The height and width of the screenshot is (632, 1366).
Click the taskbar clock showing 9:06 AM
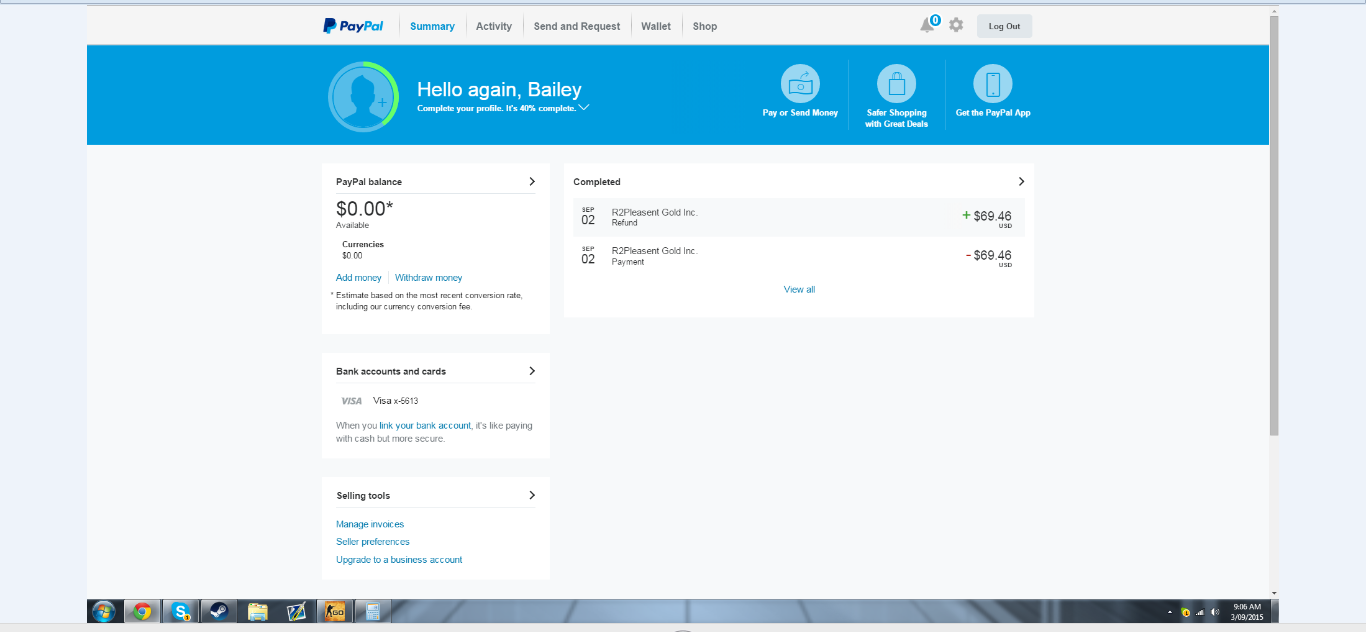1247,611
